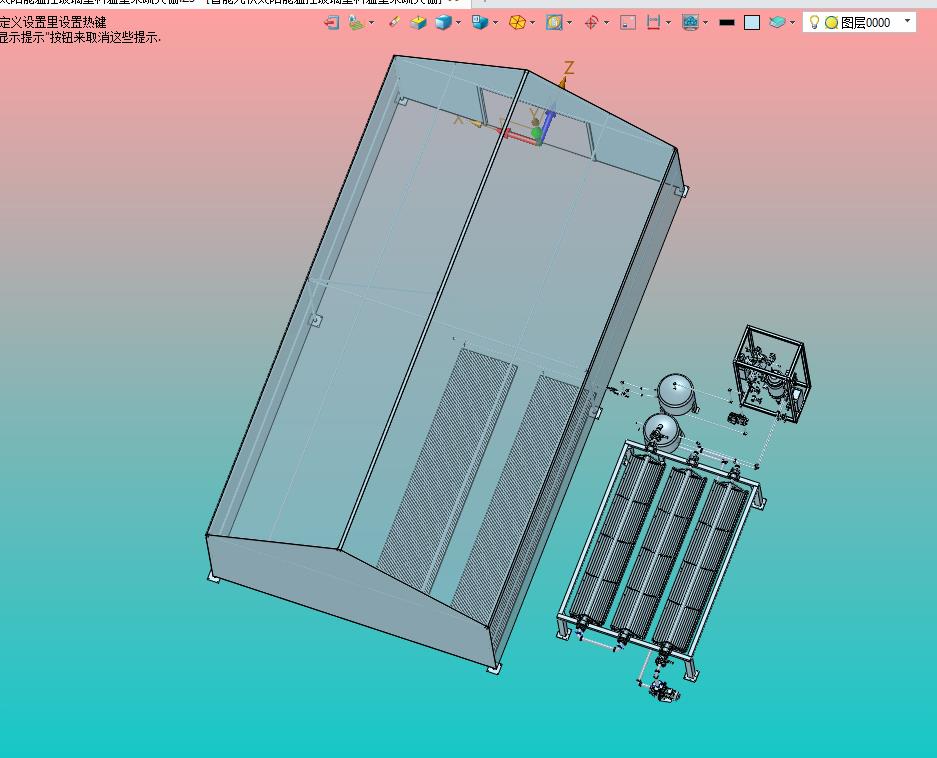Pick the light blue face color swatch
This screenshot has width=937, height=758.
click(x=752, y=23)
